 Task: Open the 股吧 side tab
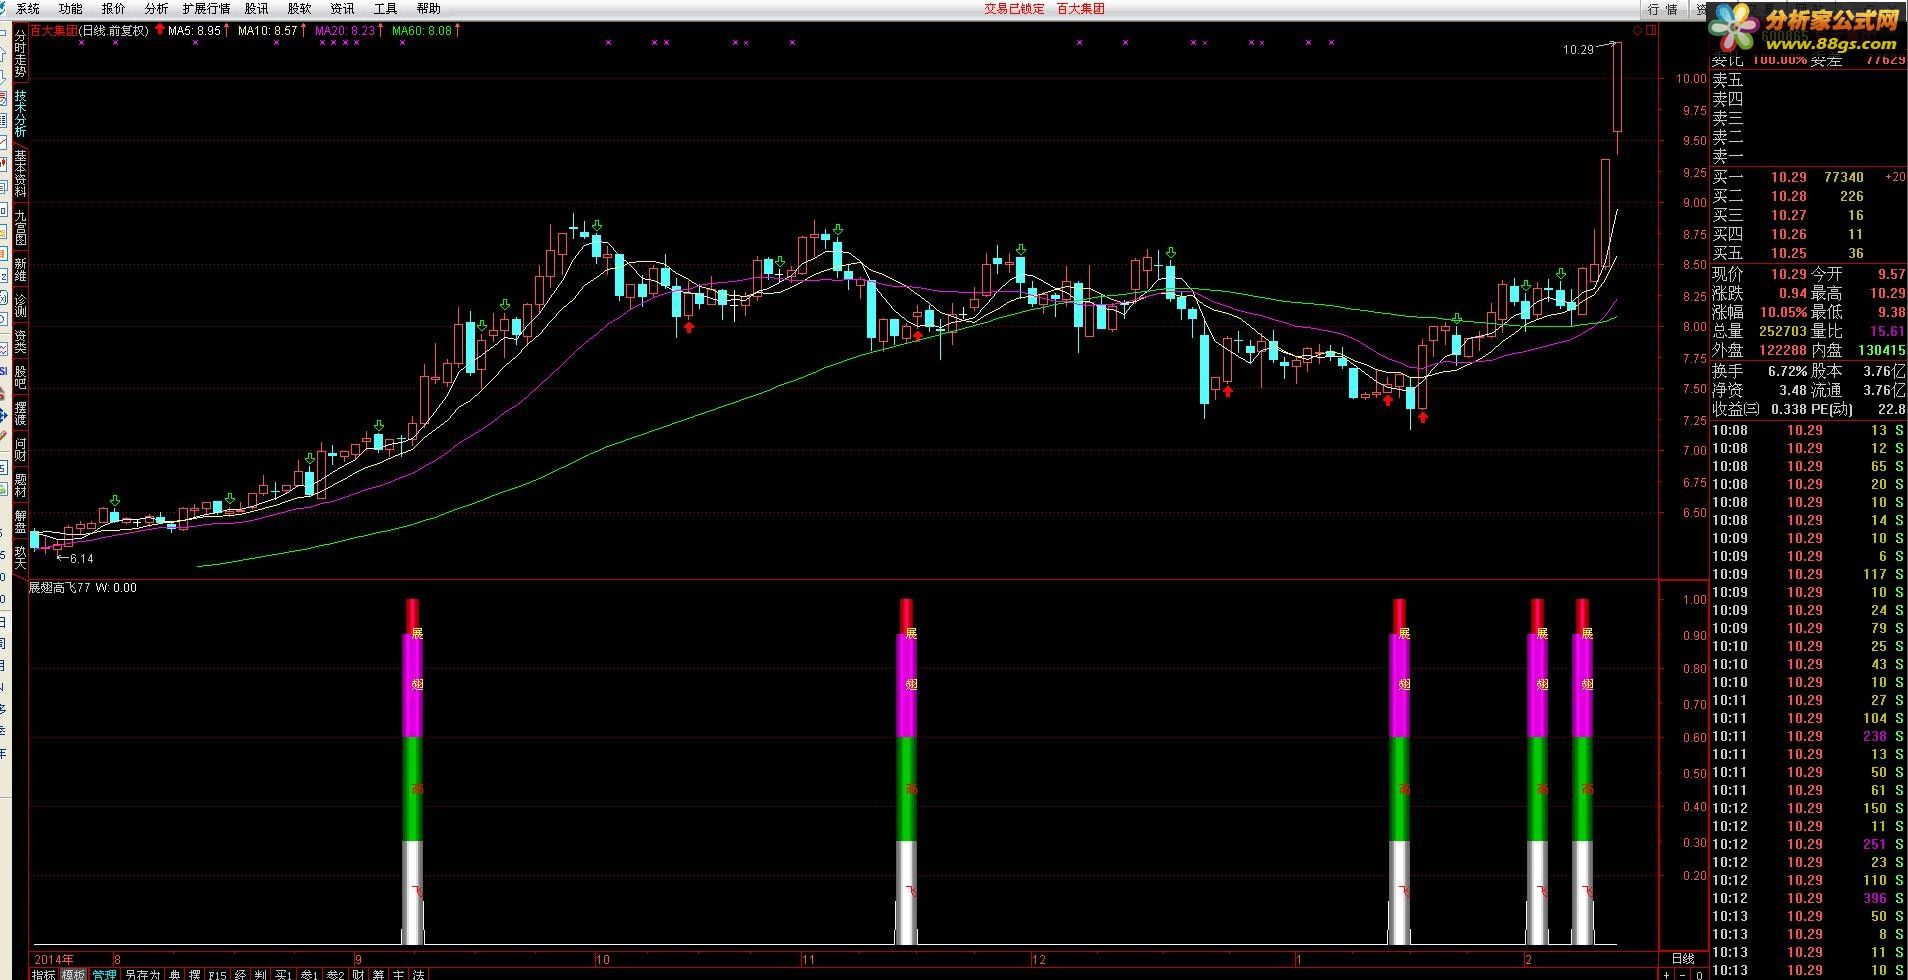pos(19,377)
